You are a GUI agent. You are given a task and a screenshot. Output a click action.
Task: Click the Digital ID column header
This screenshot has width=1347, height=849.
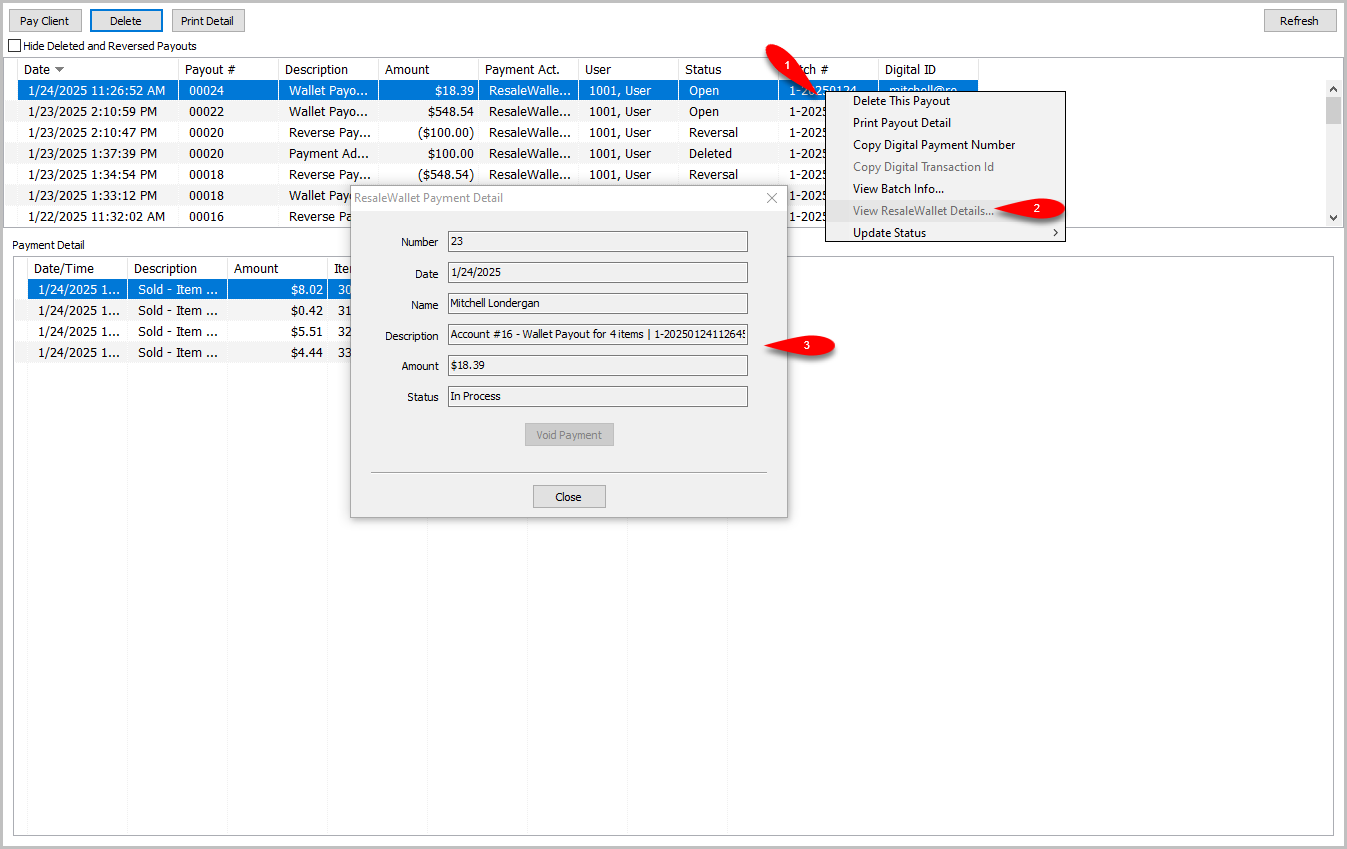pos(929,70)
